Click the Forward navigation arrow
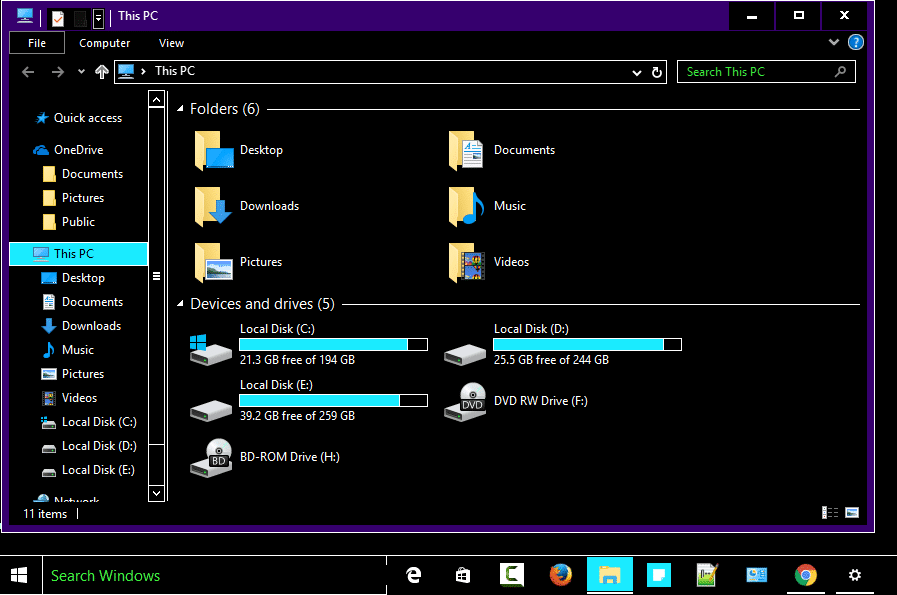This screenshot has height=595, width=897. pyautogui.click(x=57, y=72)
